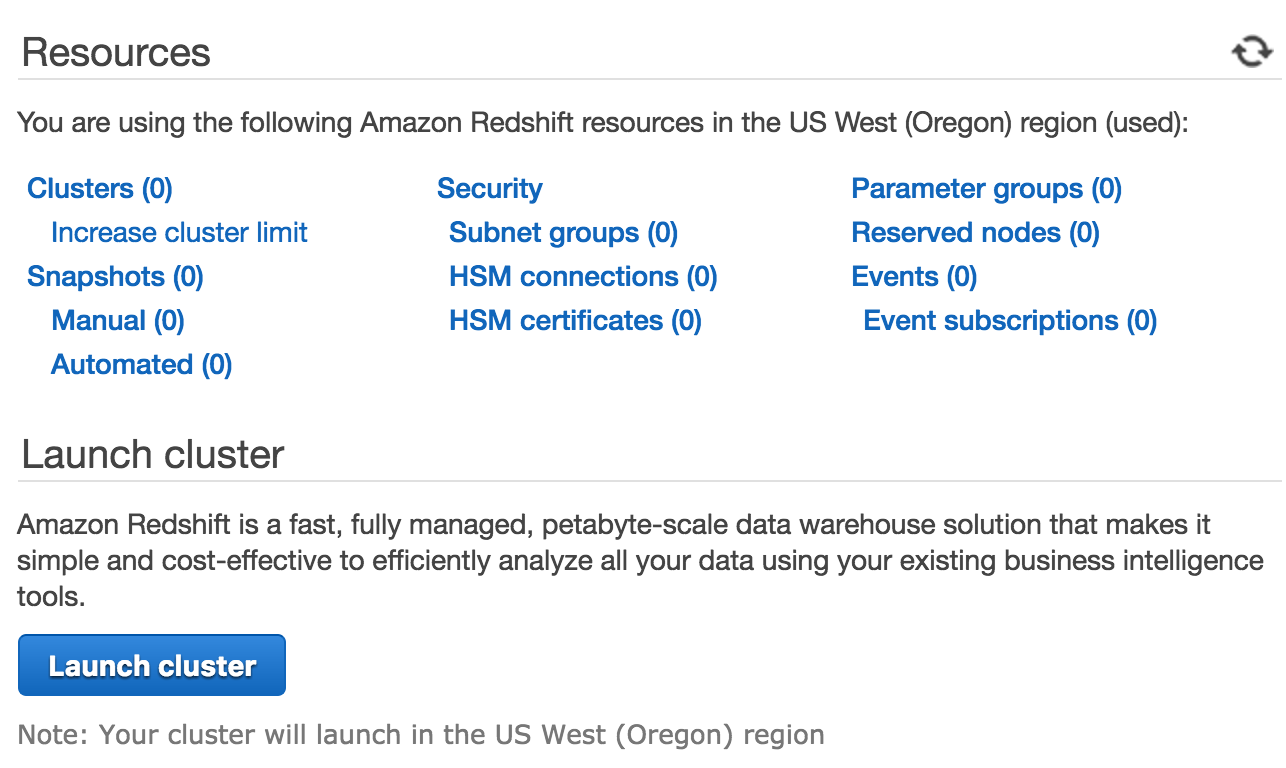Image resolution: width=1286 pixels, height=768 pixels.
Task: Go to Parameter groups (0)
Action: click(987, 189)
